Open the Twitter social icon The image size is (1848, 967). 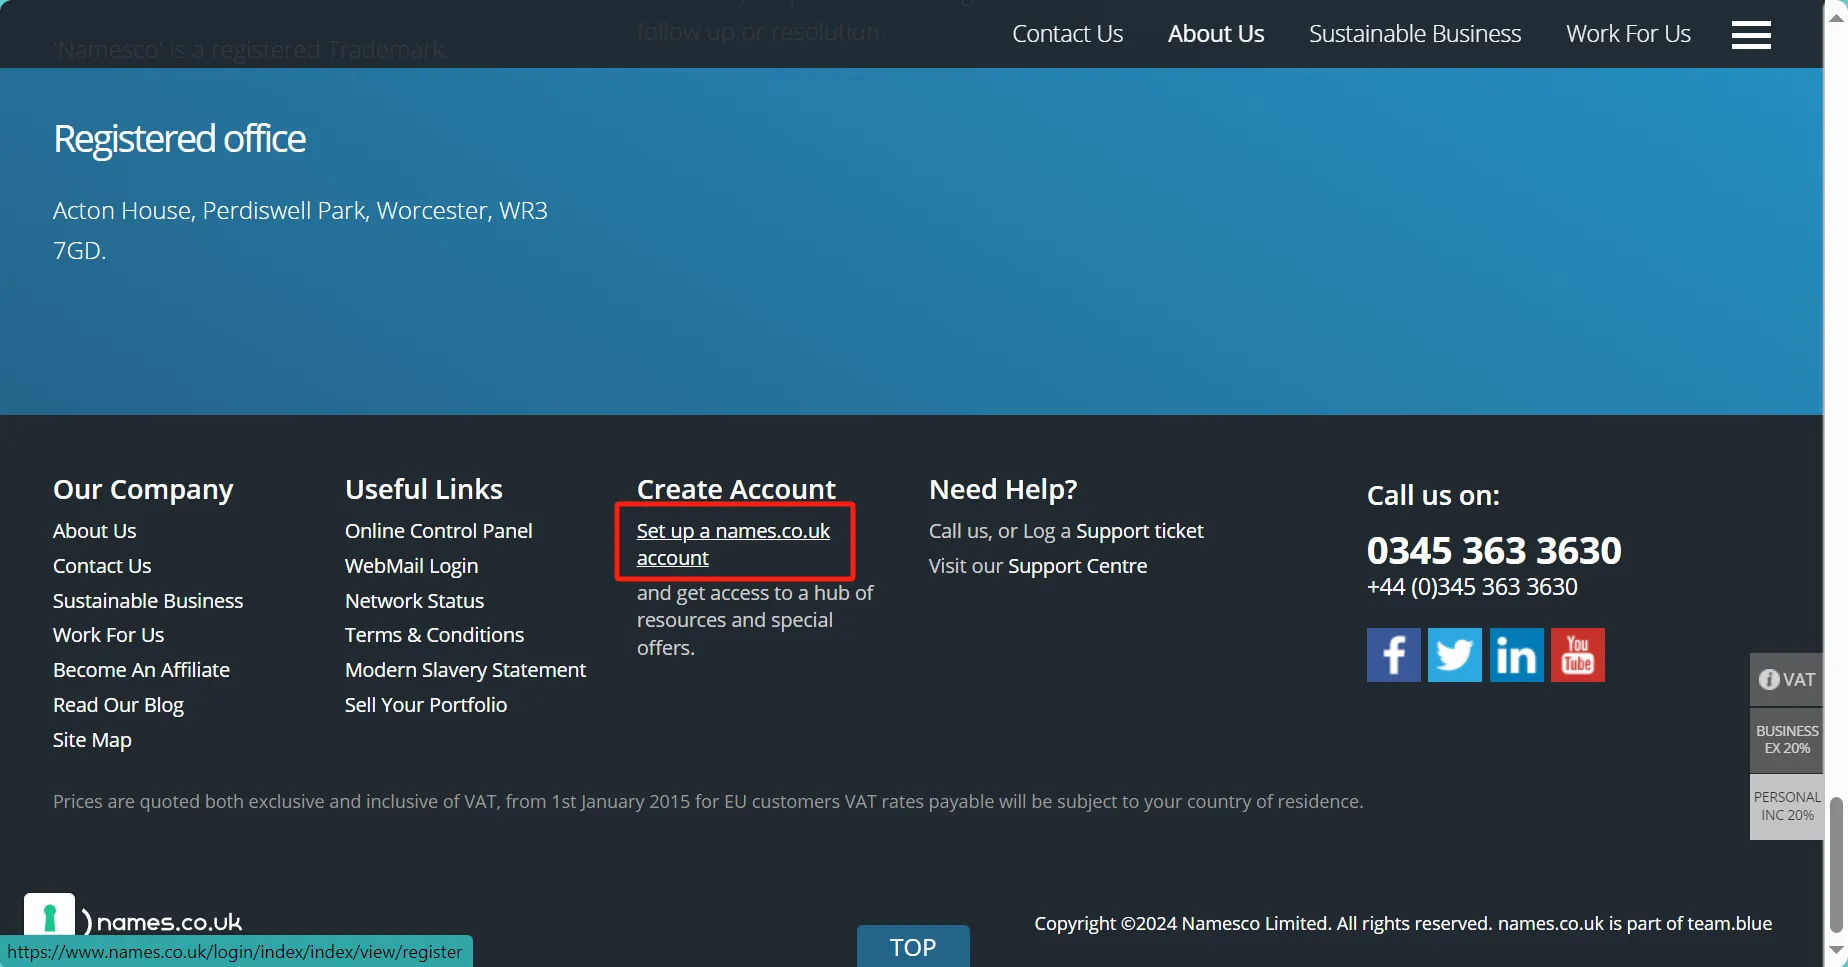pos(1455,655)
